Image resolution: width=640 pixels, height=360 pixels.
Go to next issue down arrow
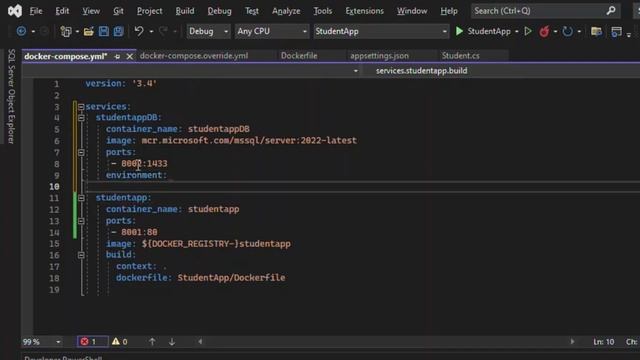coord(172,342)
